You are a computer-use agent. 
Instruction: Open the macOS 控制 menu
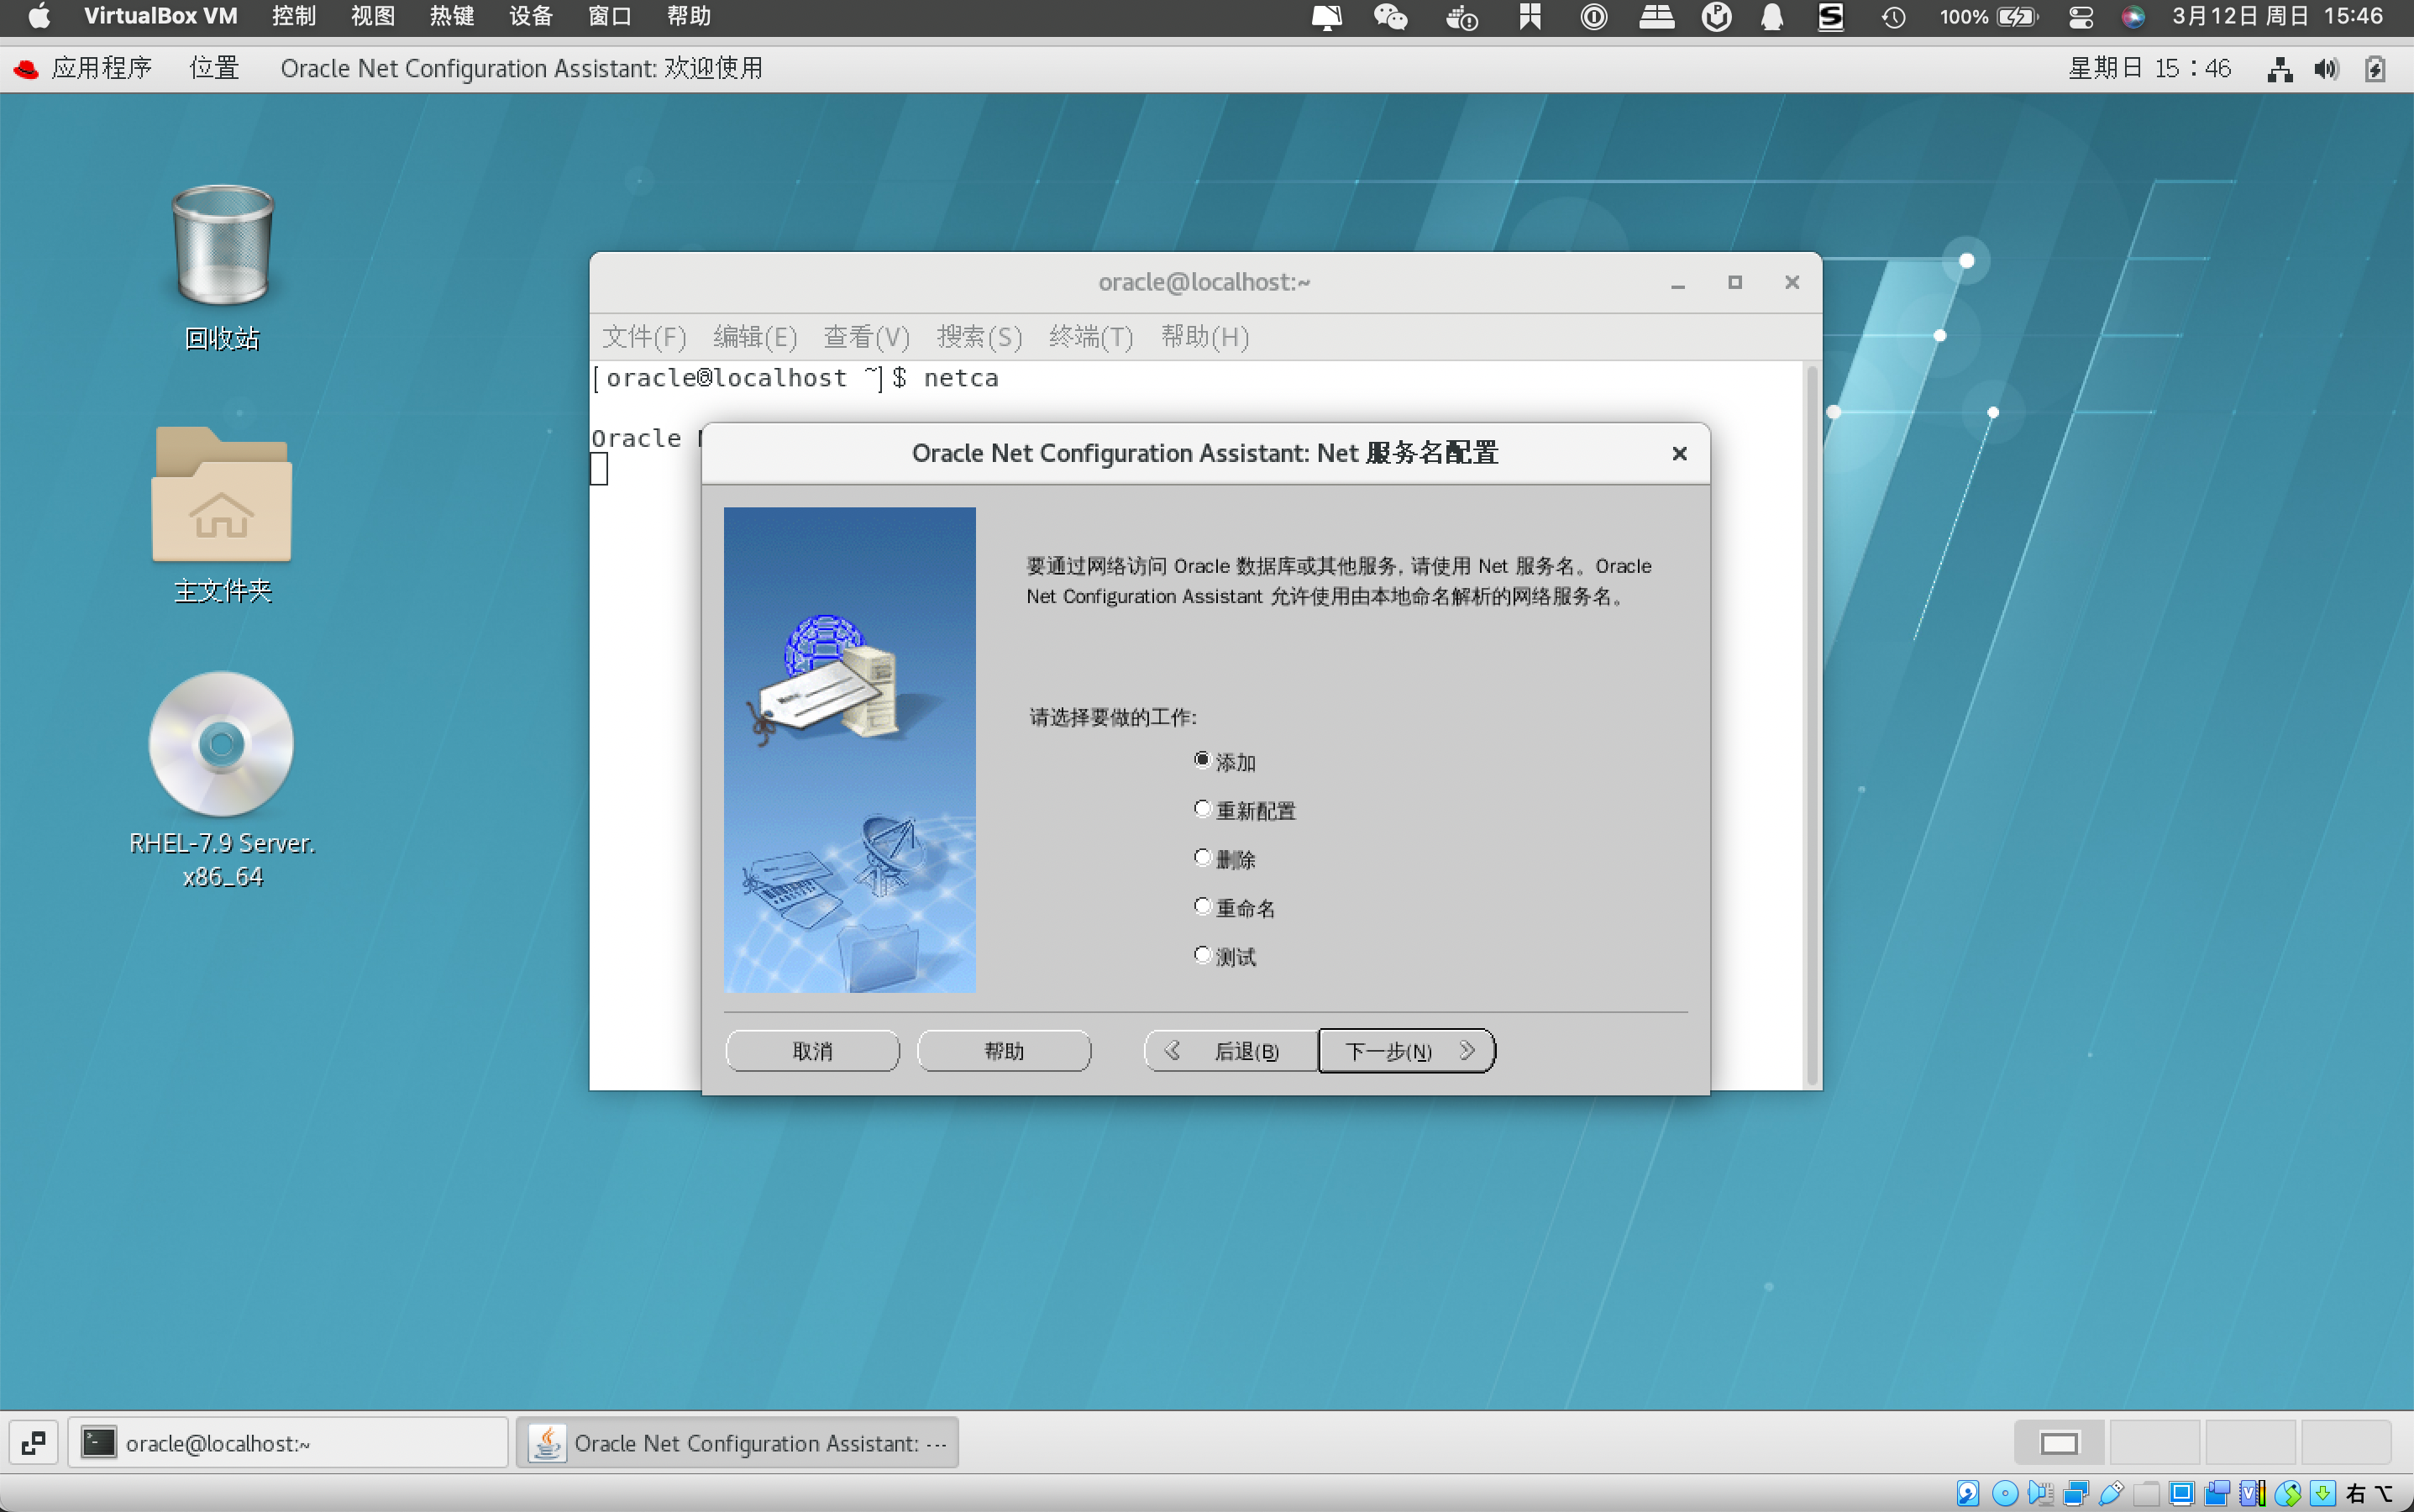point(293,16)
